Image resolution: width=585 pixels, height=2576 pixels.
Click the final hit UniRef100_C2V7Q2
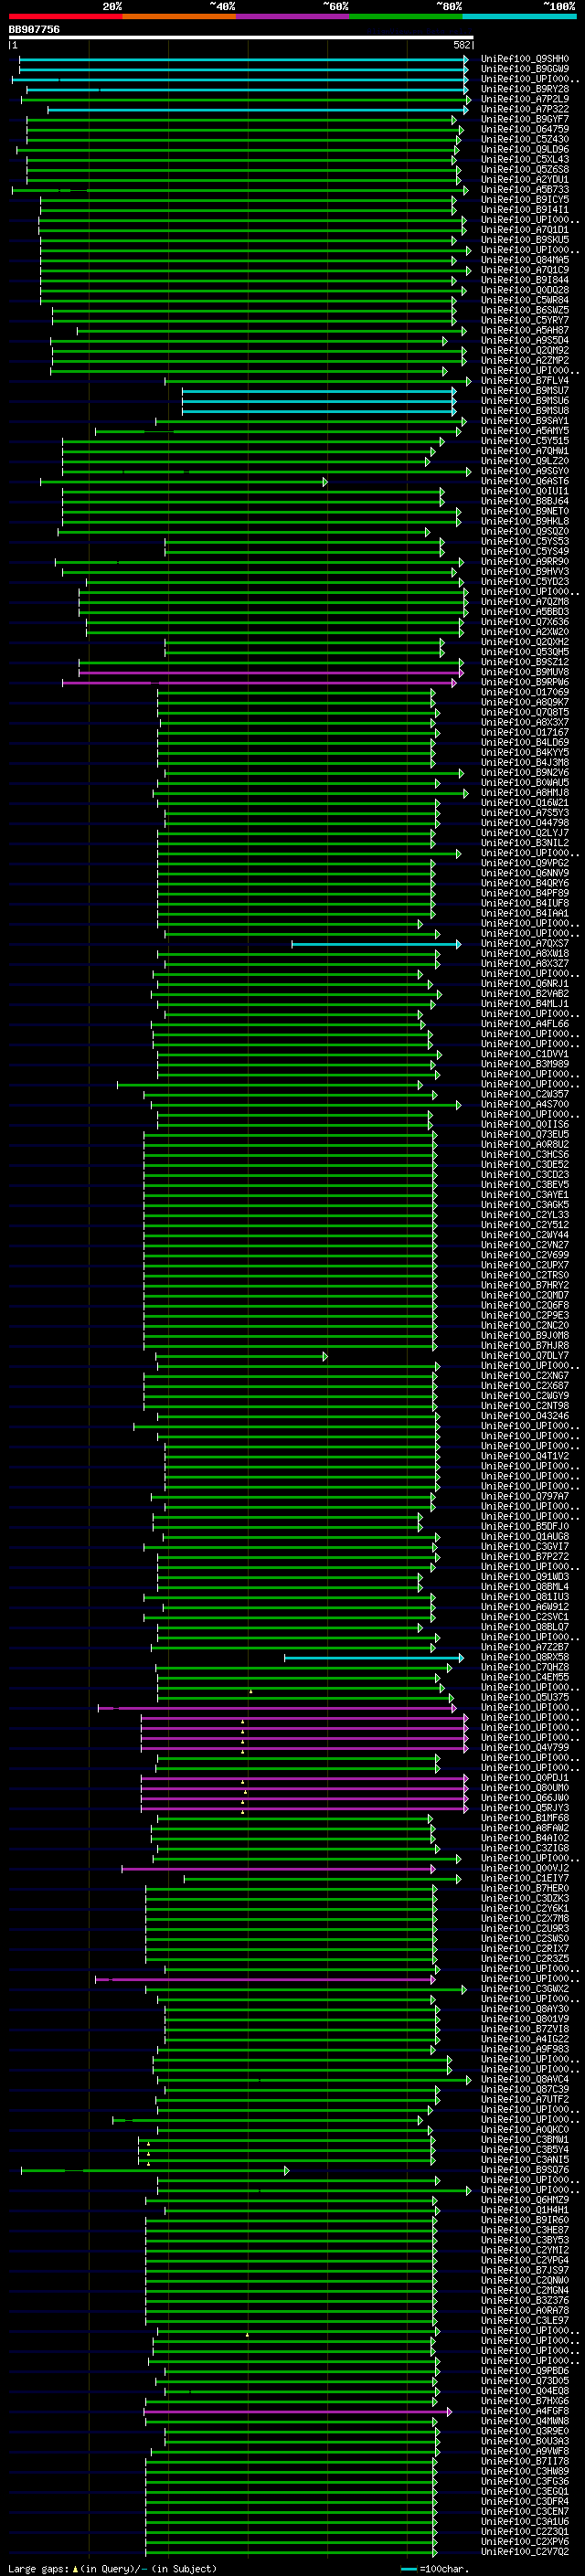[524, 2552]
